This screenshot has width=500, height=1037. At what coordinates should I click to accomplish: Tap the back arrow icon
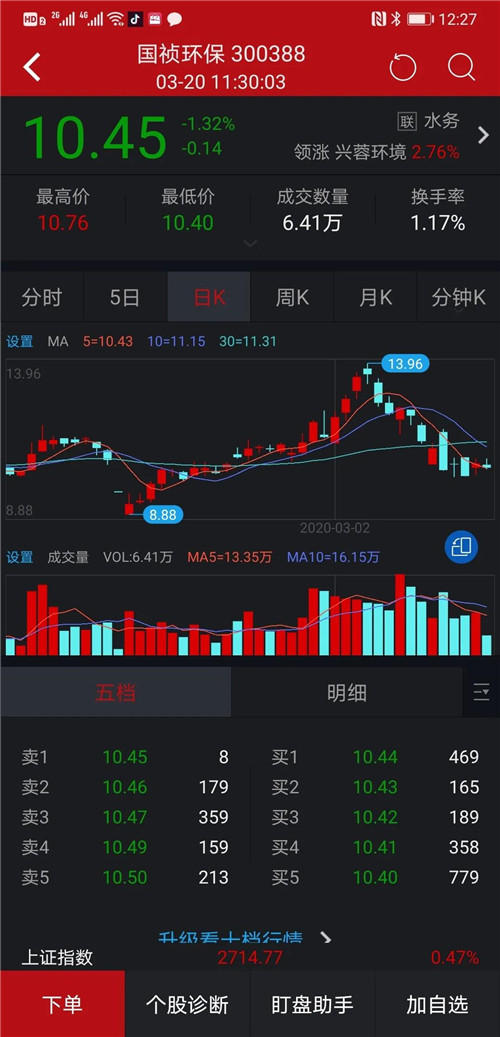(x=31, y=67)
